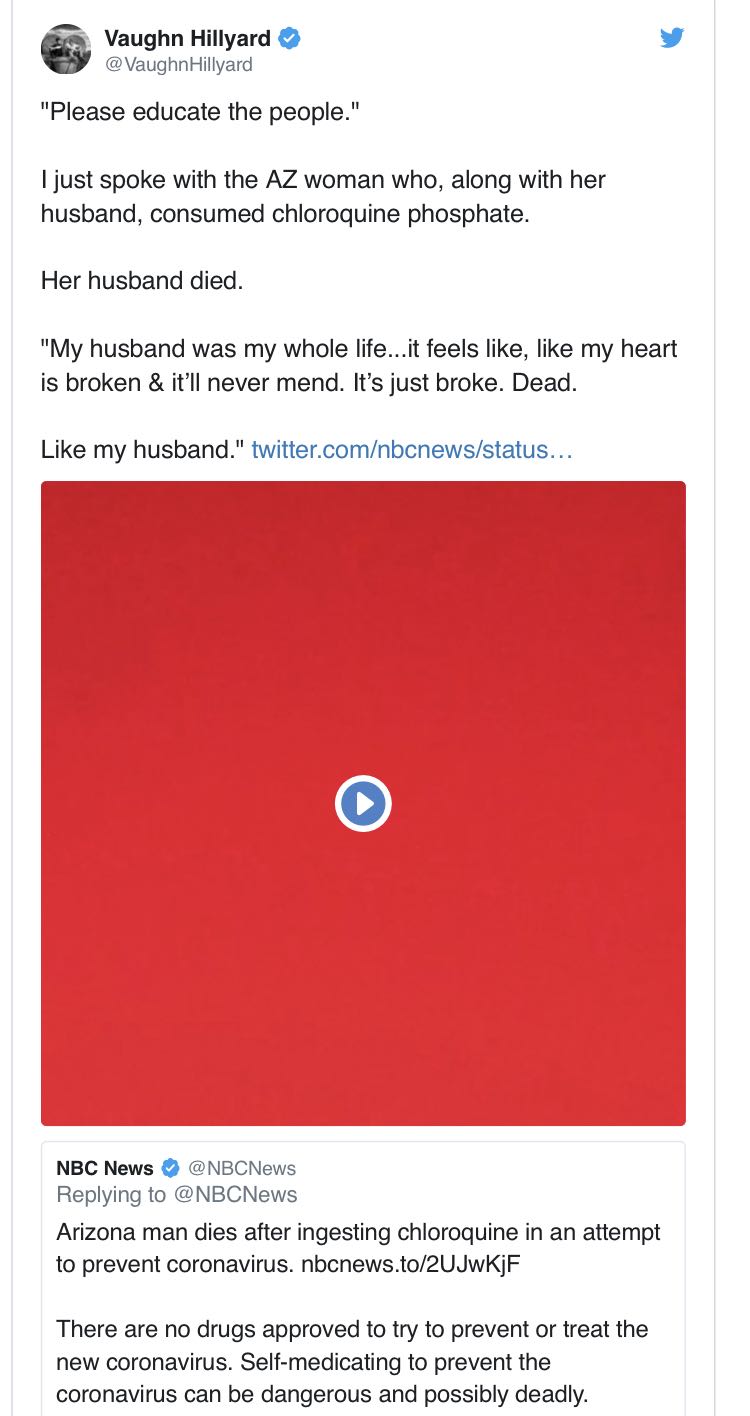Click the @NBCNews mention after 'Replying to'
The height and width of the screenshot is (1416, 750).
tap(236, 1194)
